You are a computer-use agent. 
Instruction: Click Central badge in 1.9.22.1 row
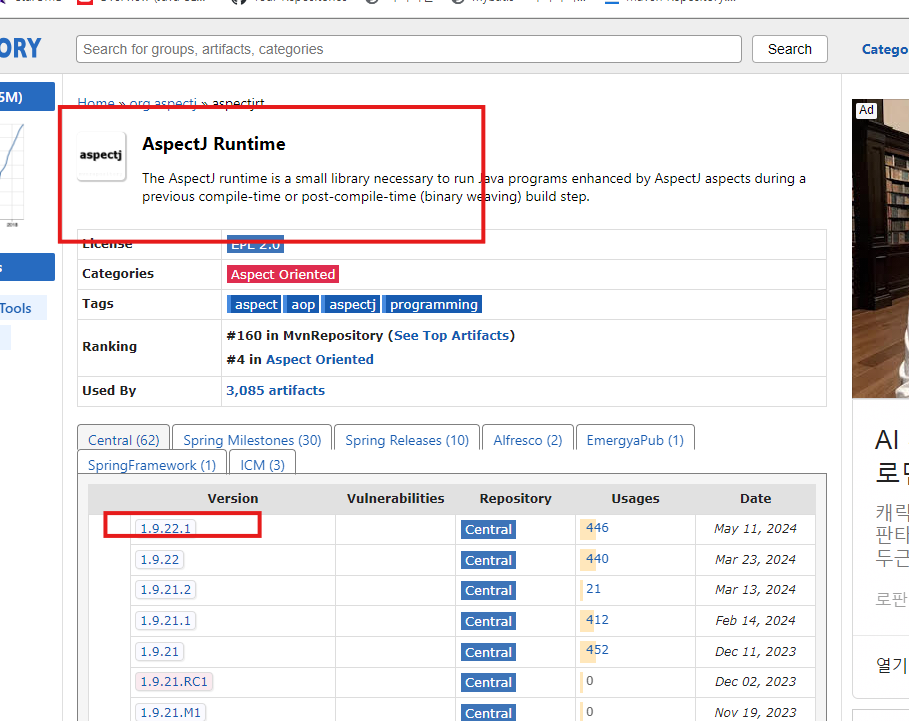[489, 529]
